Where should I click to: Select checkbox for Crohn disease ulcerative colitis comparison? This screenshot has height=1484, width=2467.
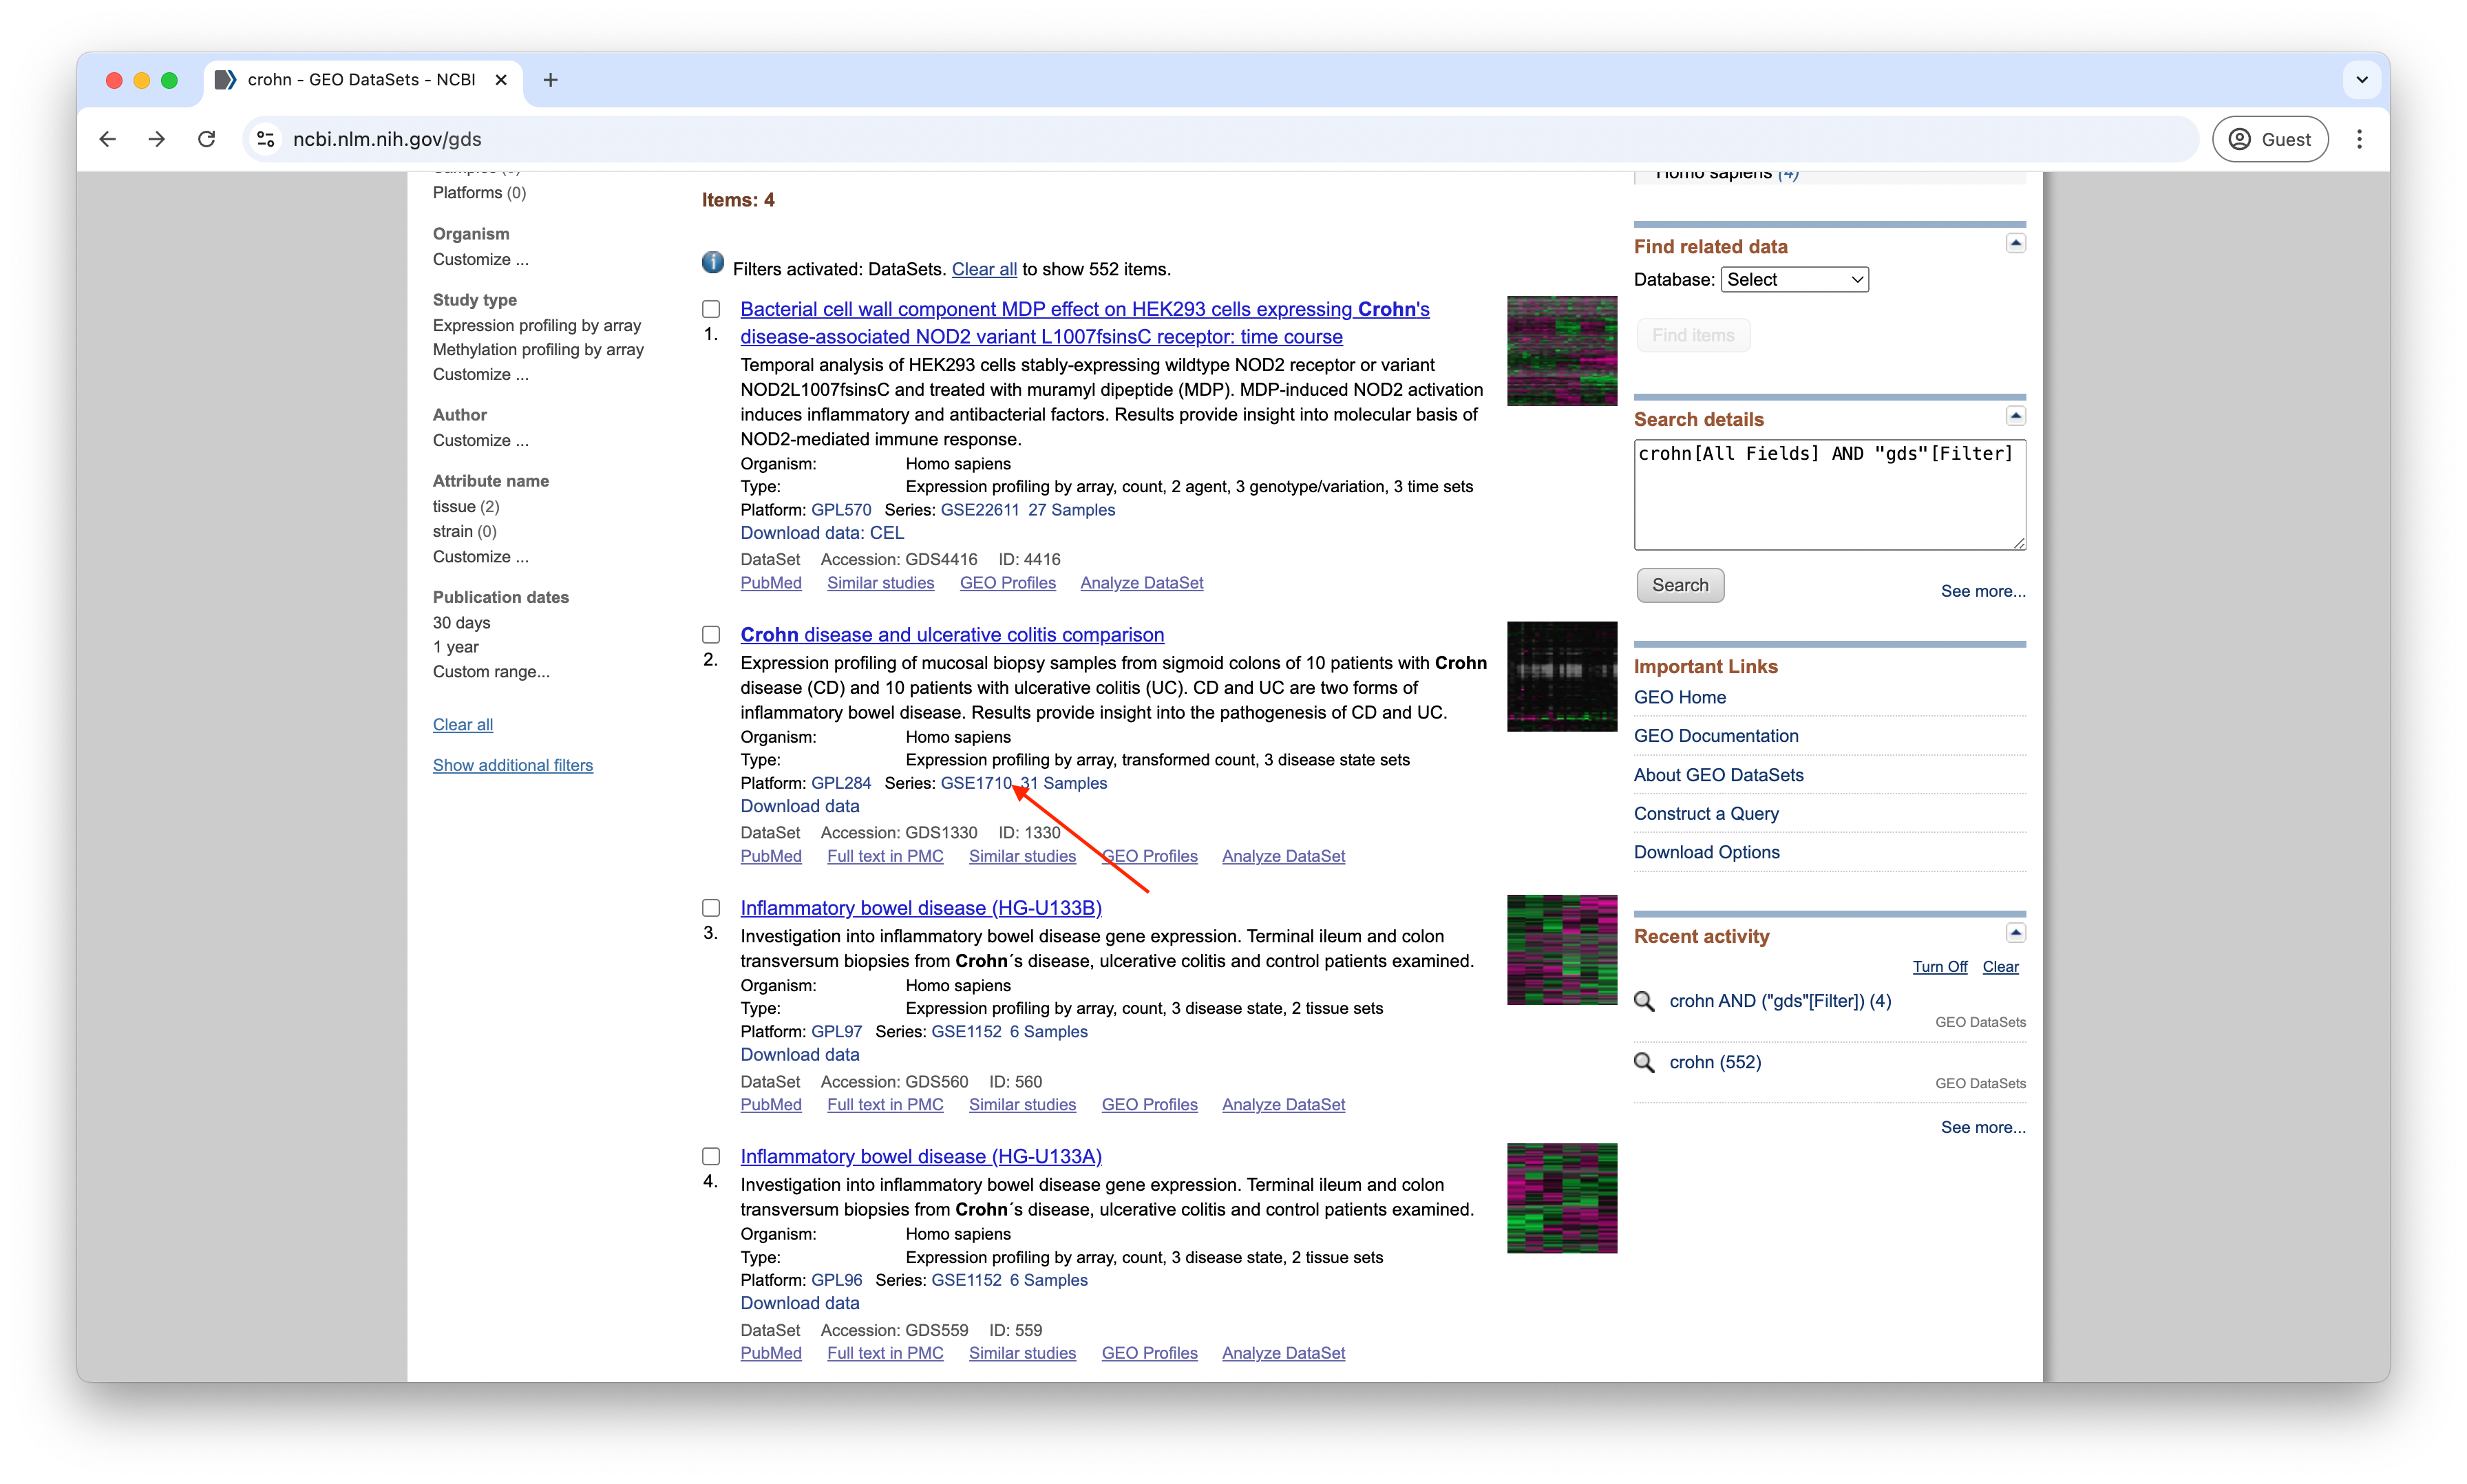point(711,635)
